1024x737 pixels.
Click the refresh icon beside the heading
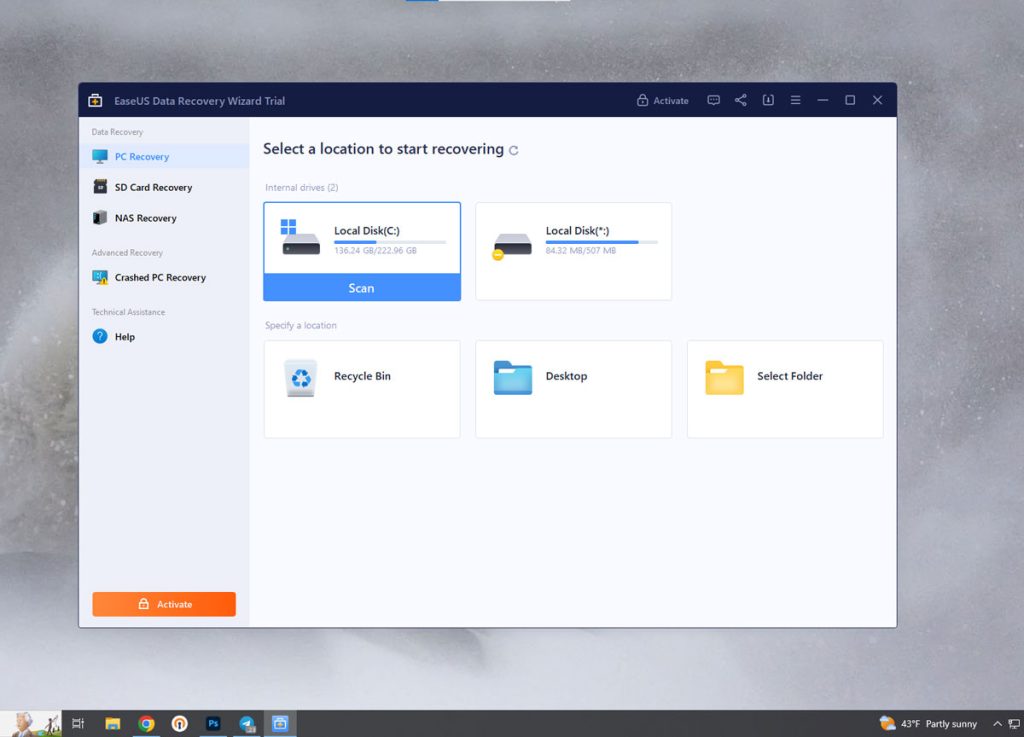coord(514,151)
